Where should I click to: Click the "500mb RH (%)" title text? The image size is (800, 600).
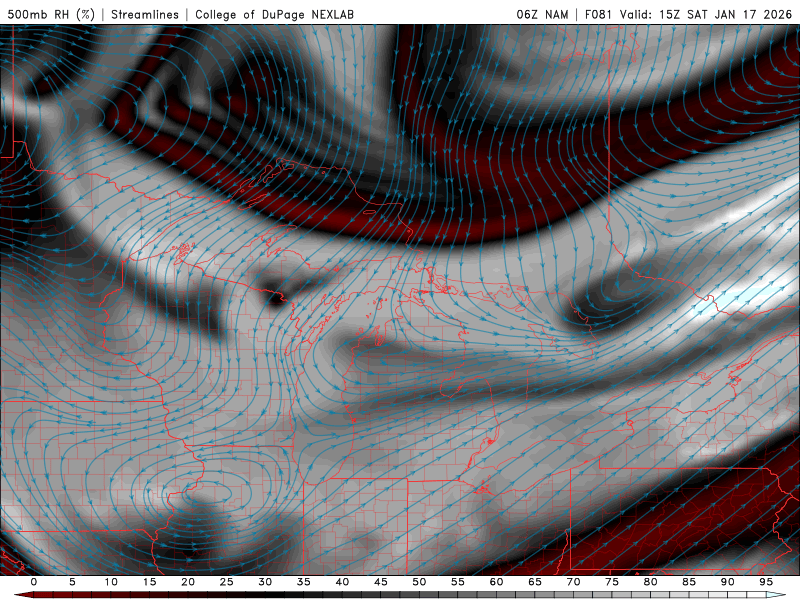click(52, 14)
